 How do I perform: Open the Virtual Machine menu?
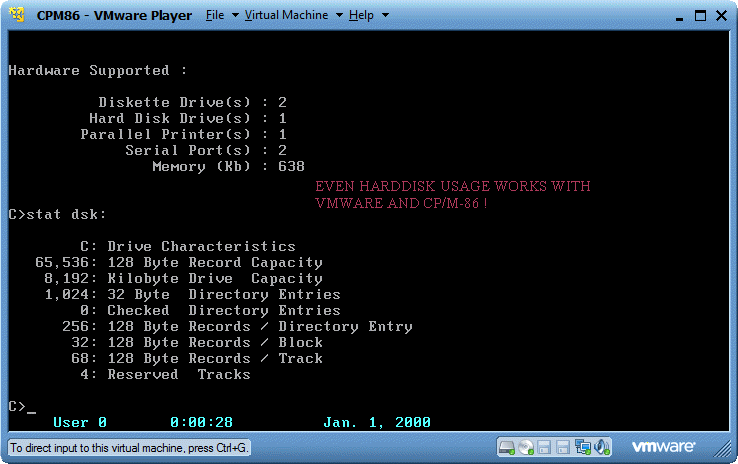(x=286, y=15)
